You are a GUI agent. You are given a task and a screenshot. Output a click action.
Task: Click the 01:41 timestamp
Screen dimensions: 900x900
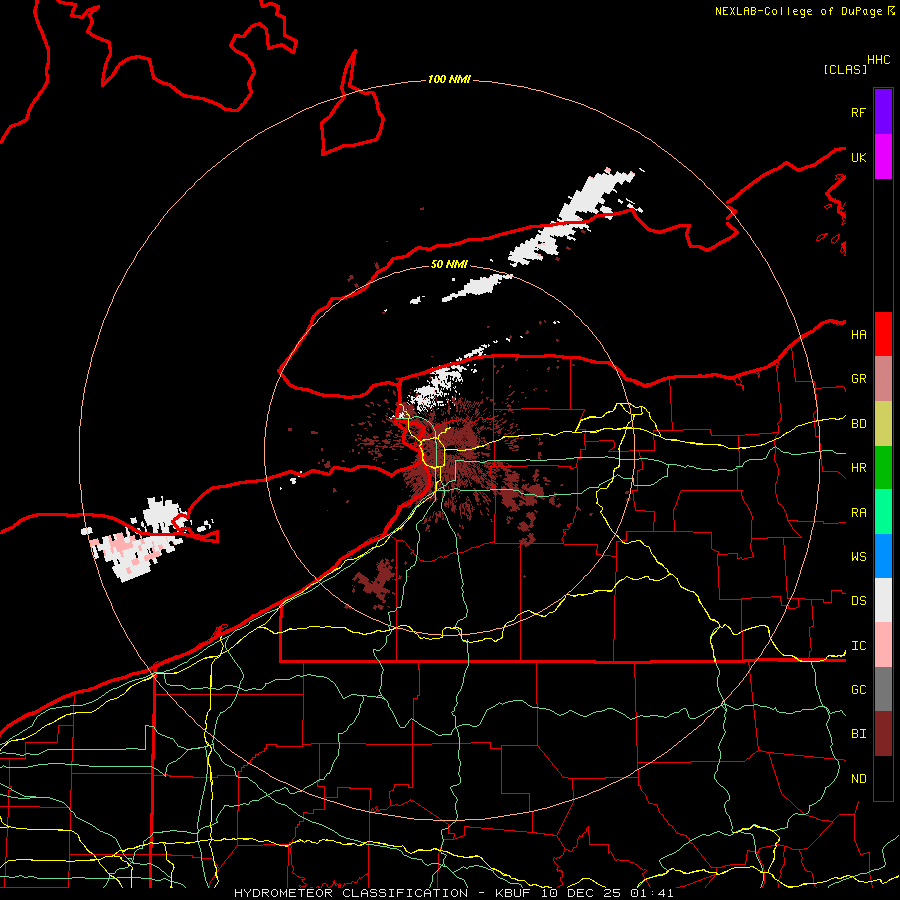651,893
